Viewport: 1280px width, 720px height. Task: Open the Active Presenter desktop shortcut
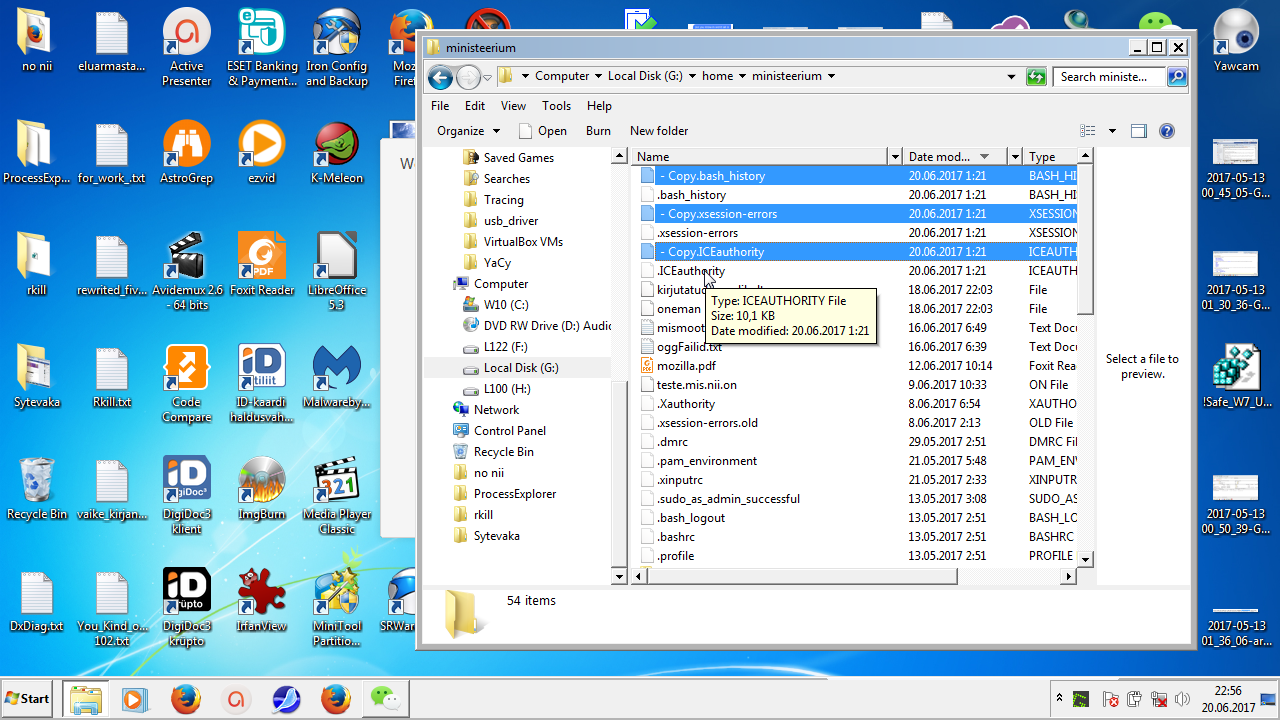[186, 48]
